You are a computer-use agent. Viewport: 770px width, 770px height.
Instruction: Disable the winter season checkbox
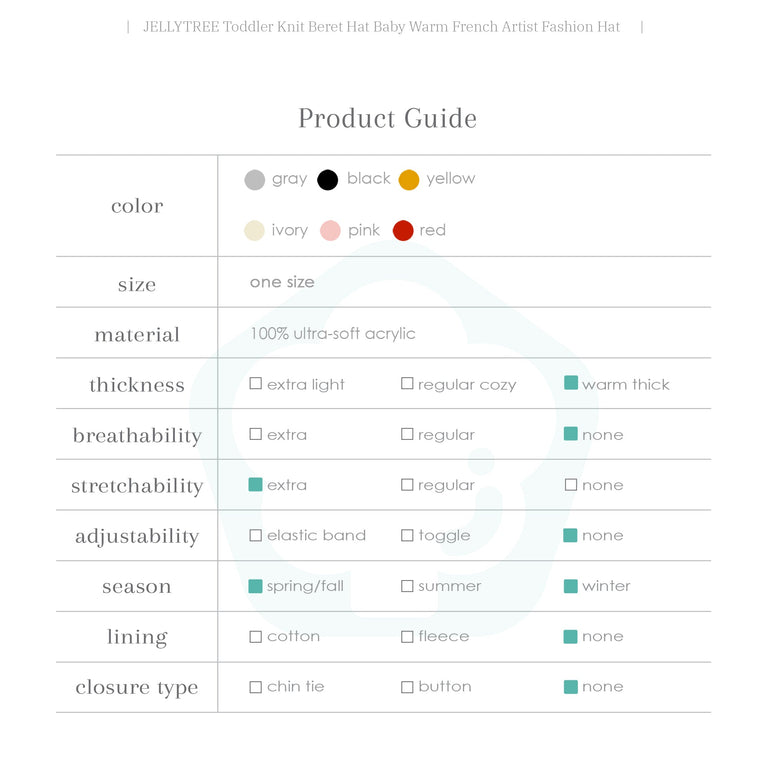coord(571,586)
